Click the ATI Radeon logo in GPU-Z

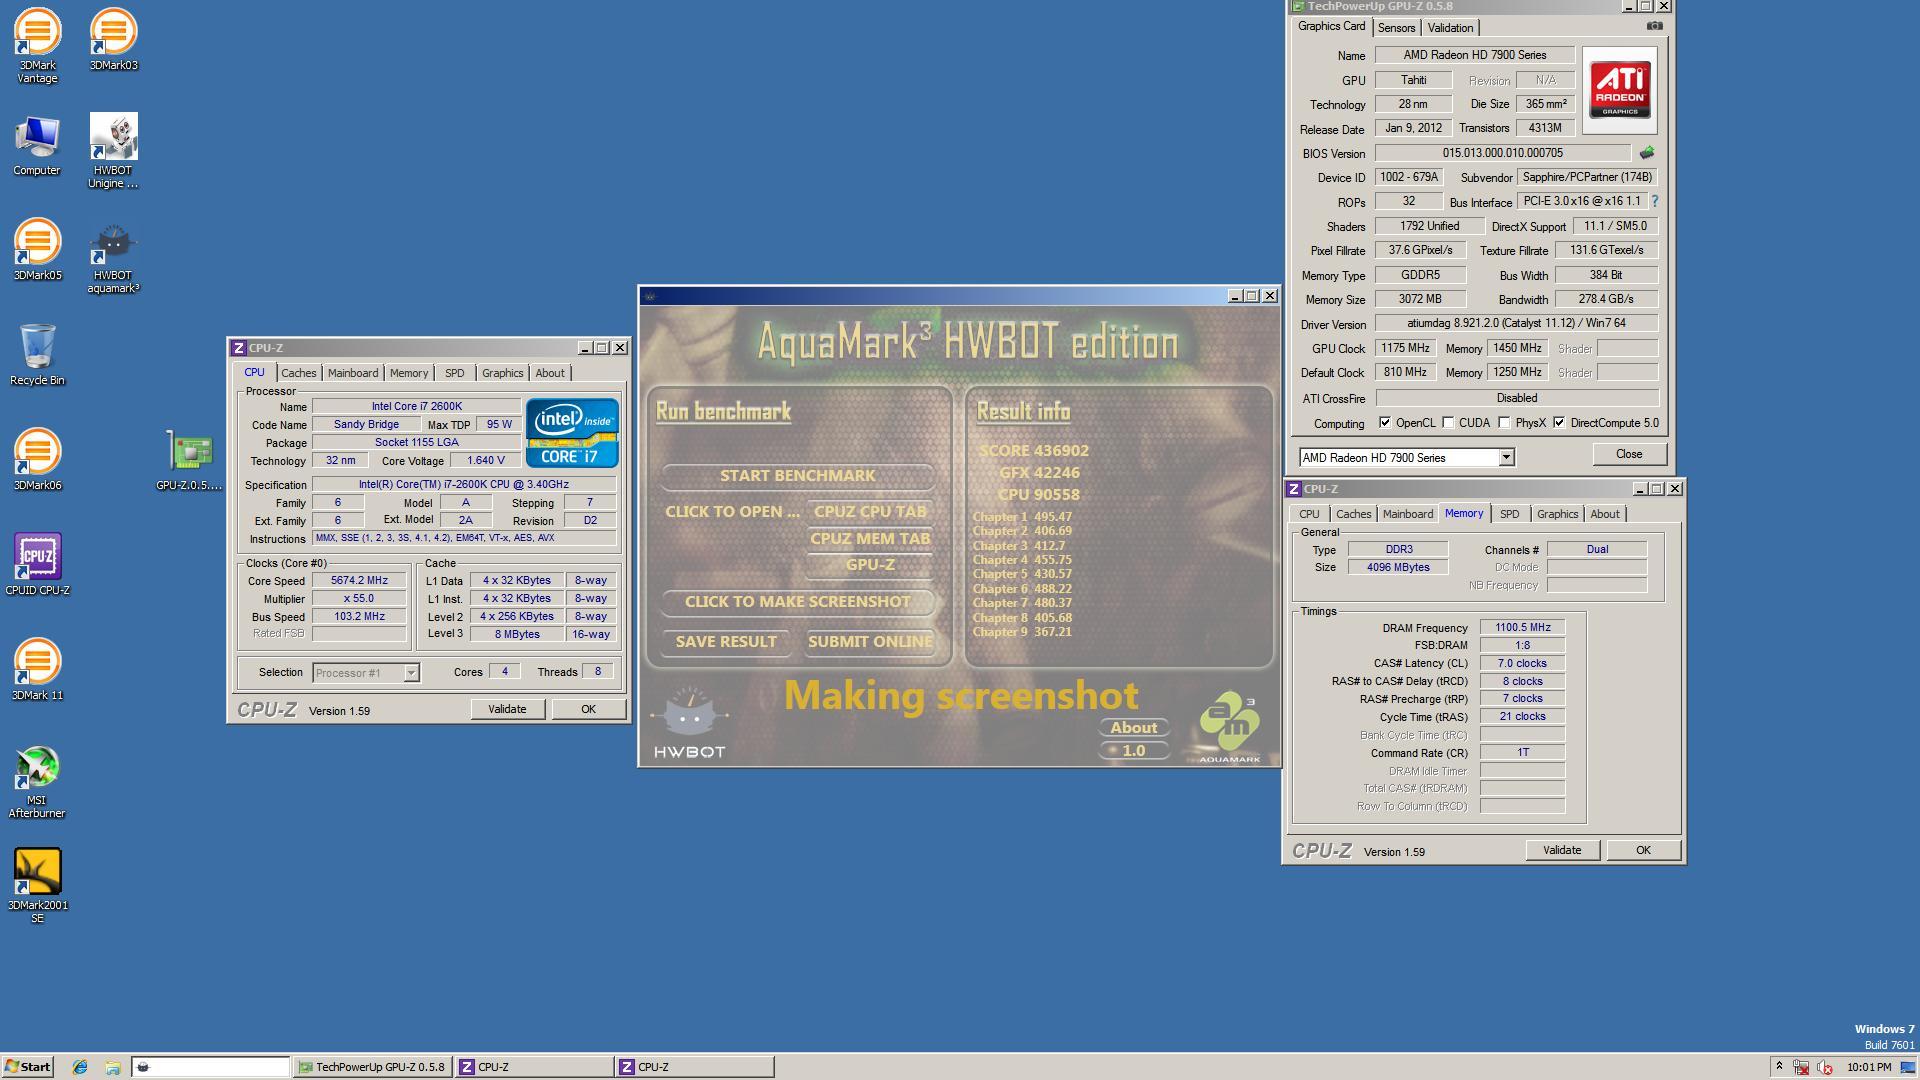click(1620, 90)
